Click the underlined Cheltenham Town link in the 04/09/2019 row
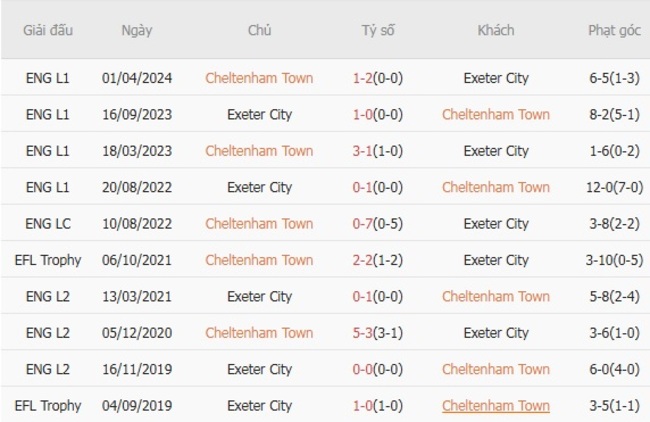650x422 pixels. (x=495, y=405)
